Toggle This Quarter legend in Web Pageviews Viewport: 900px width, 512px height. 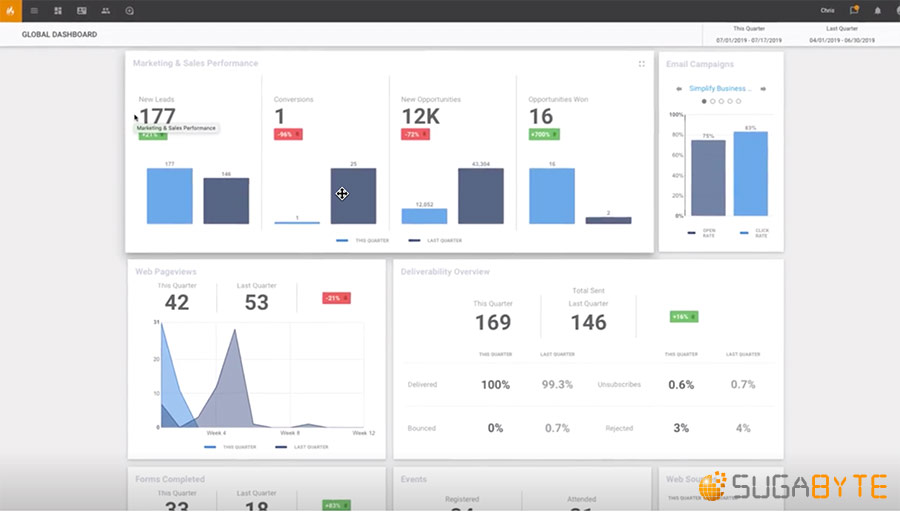(x=230, y=447)
